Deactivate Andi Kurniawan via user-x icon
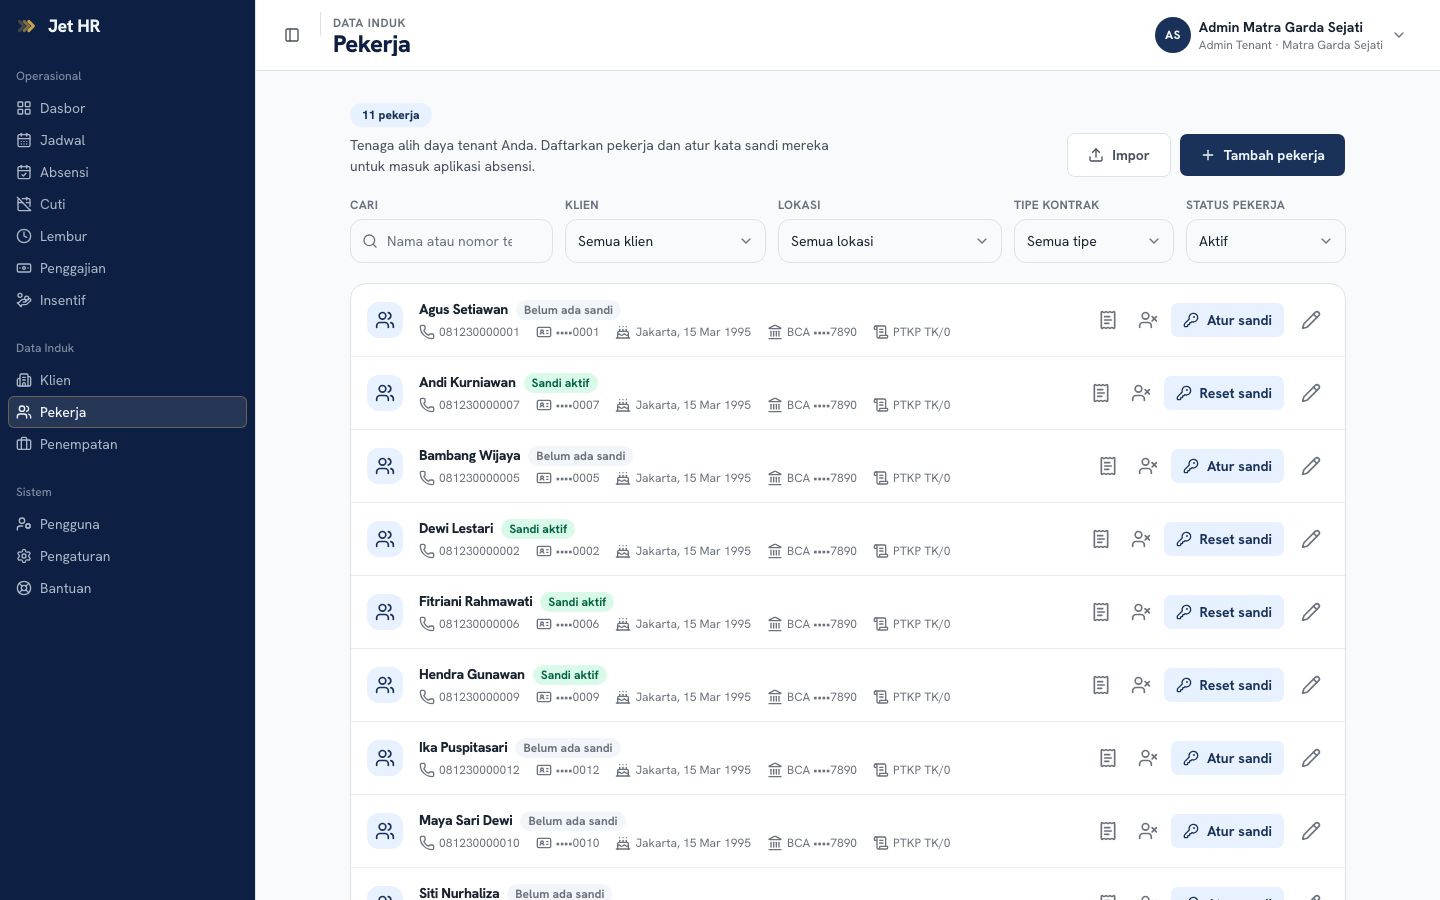Image resolution: width=1440 pixels, height=900 pixels. coord(1141,393)
